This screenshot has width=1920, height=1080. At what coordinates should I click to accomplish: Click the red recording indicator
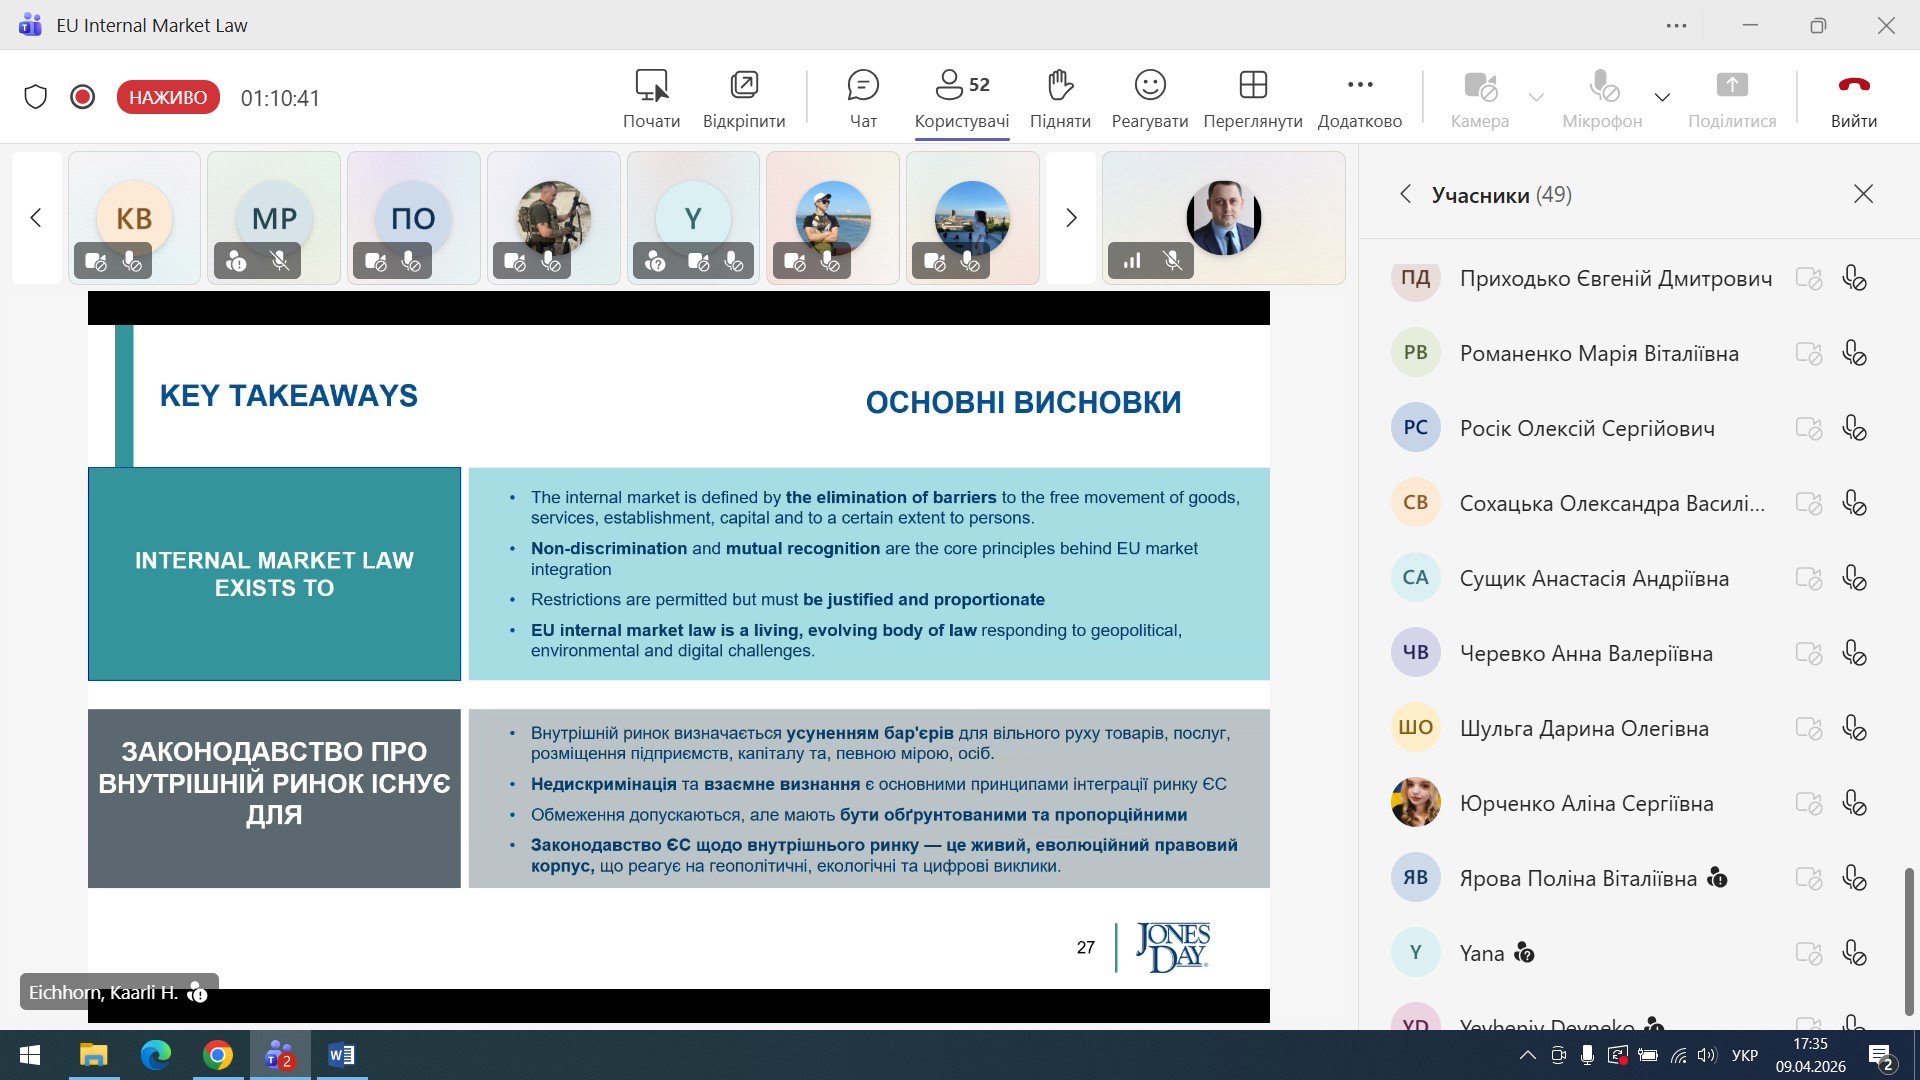(83, 97)
